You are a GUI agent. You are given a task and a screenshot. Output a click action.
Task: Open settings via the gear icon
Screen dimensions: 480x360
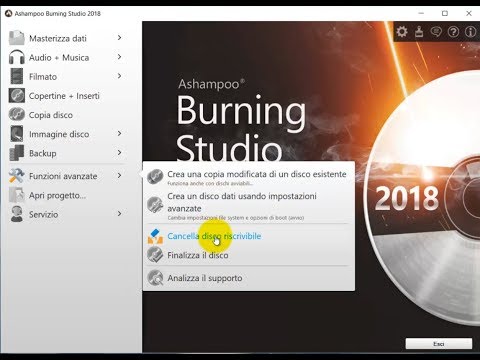402,32
